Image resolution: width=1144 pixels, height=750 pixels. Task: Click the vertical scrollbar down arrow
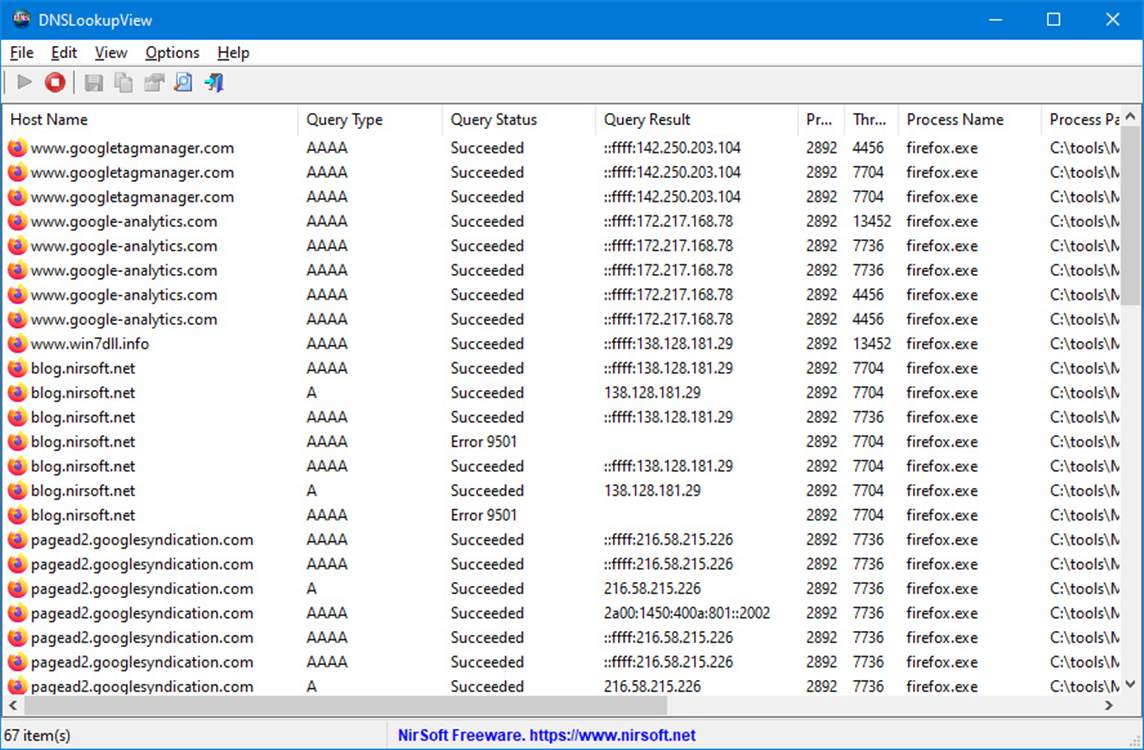click(1131, 684)
